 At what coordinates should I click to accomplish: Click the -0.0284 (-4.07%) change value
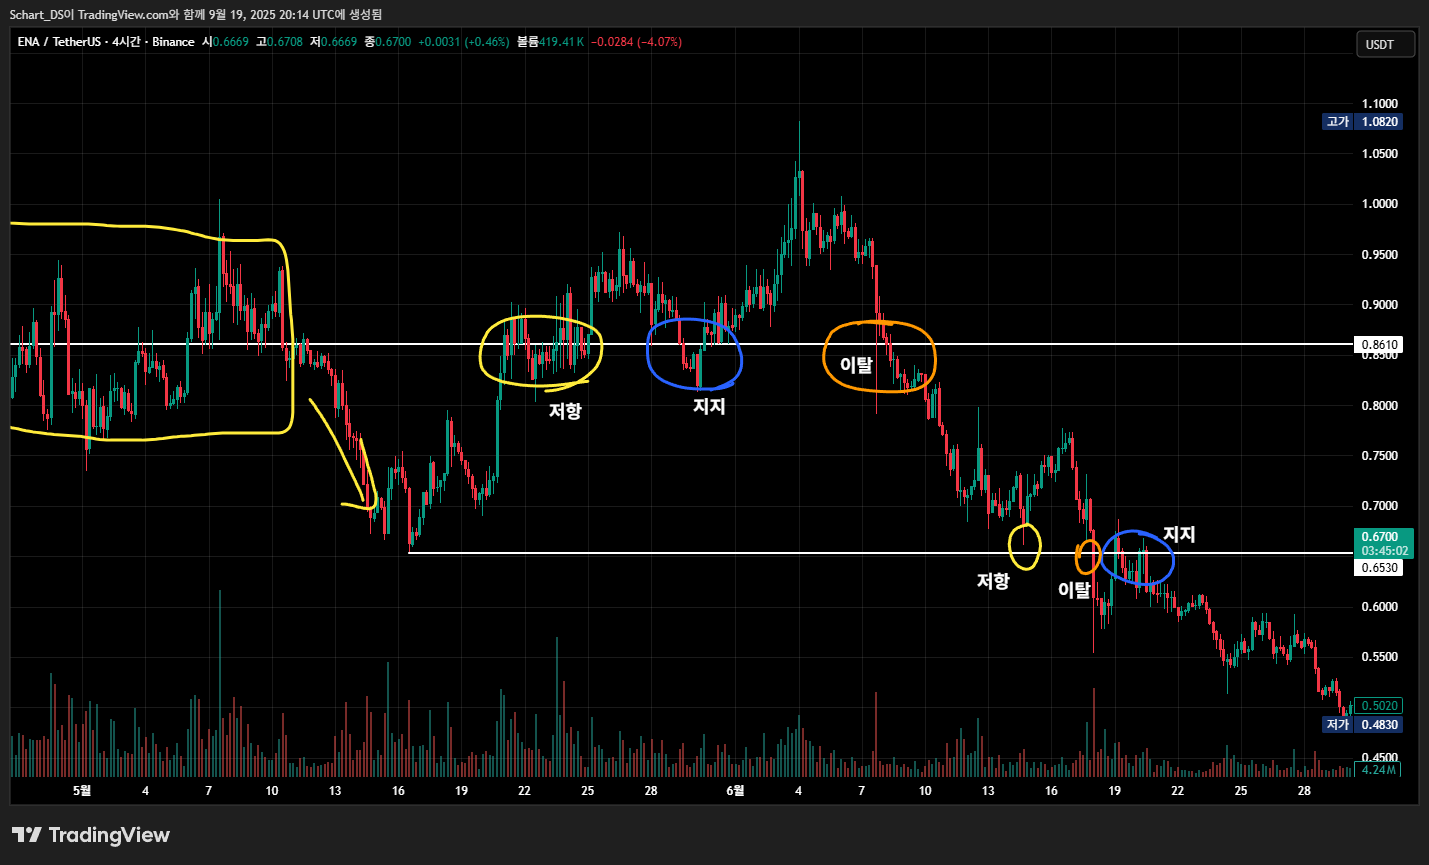636,42
